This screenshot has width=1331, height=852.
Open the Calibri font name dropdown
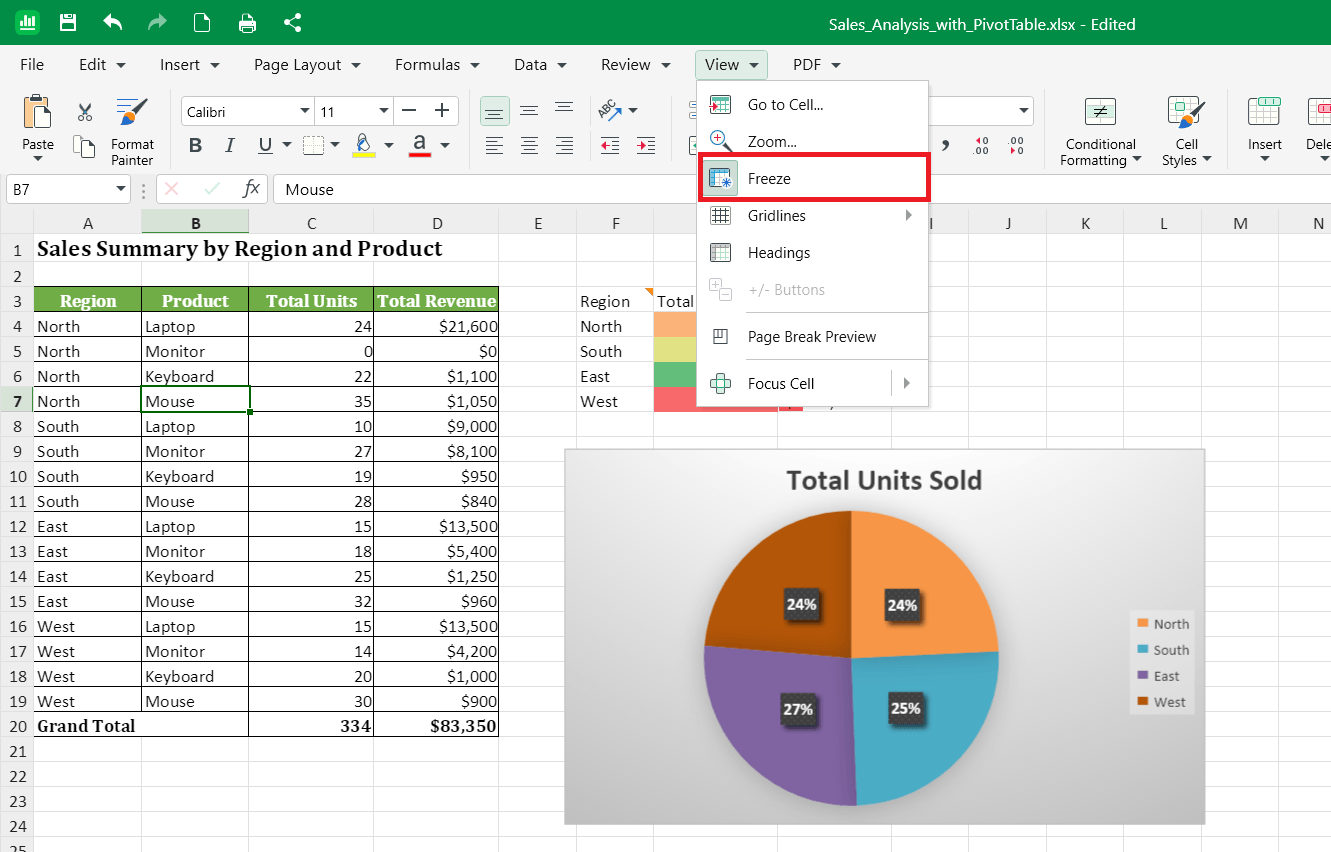click(305, 111)
